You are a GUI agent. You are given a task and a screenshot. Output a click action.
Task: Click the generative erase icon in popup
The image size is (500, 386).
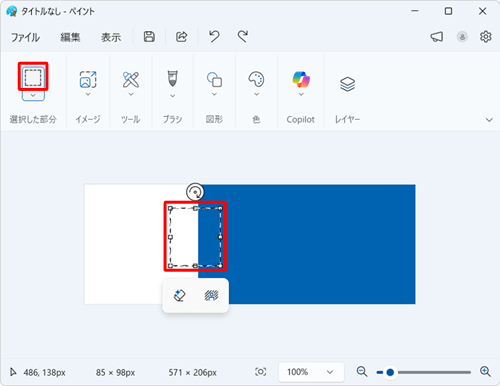(x=180, y=295)
